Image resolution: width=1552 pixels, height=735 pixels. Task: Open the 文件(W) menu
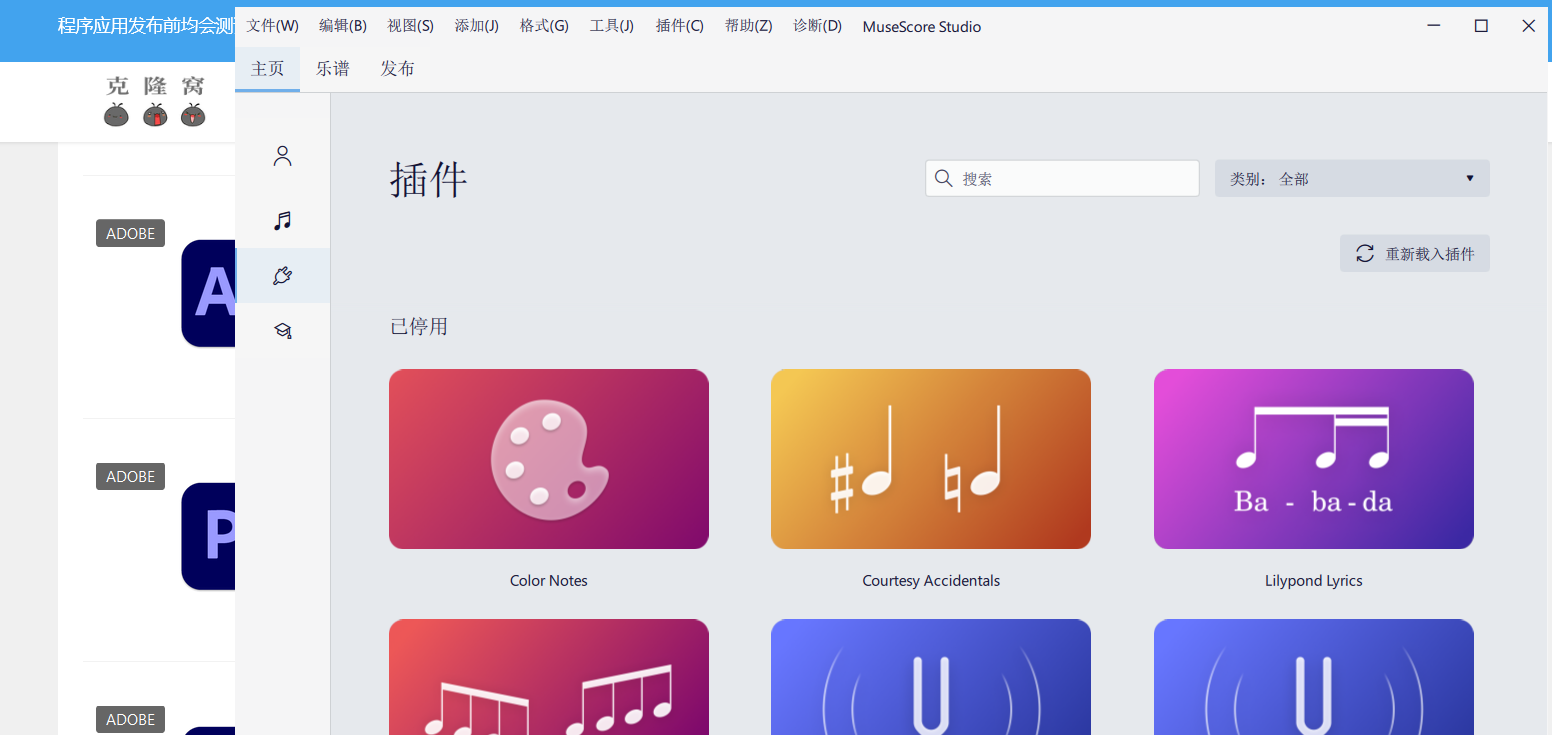(x=273, y=26)
